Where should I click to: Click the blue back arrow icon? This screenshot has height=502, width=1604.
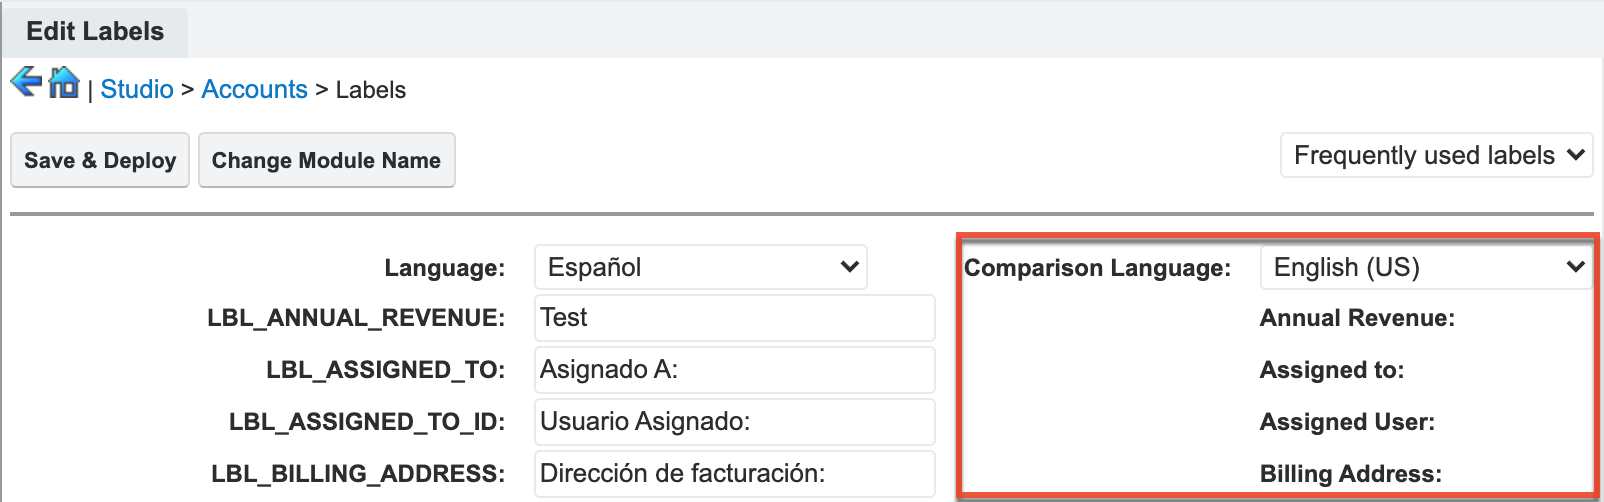pyautogui.click(x=26, y=82)
